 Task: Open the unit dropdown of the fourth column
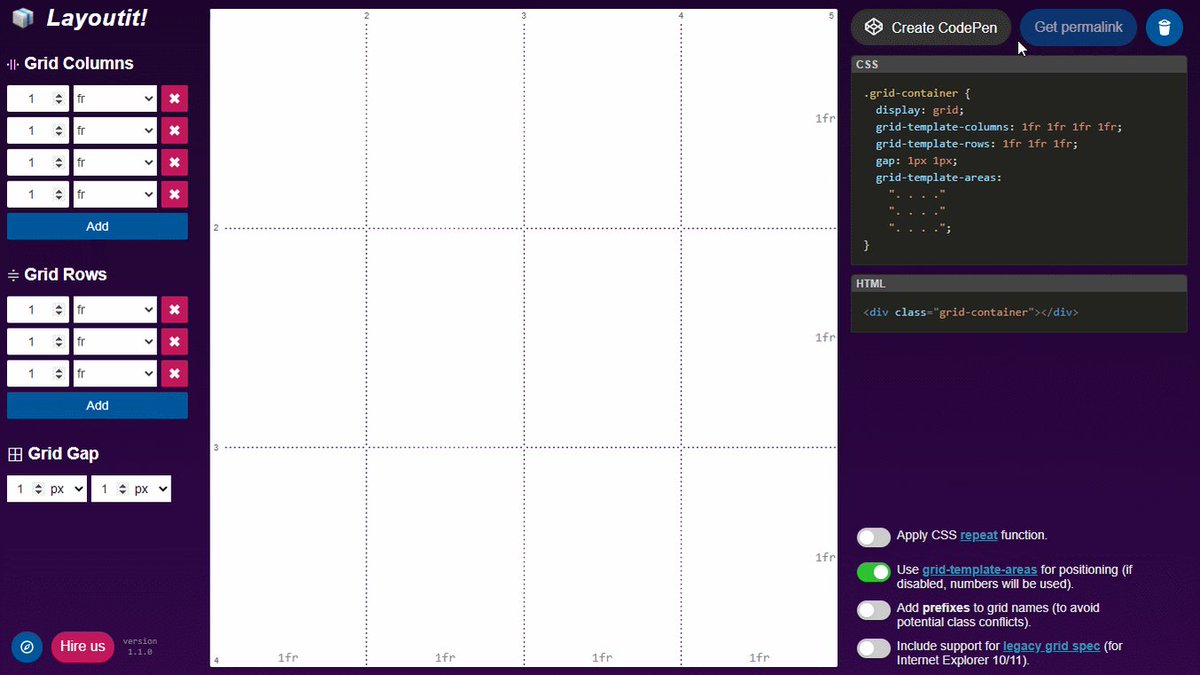pos(115,194)
